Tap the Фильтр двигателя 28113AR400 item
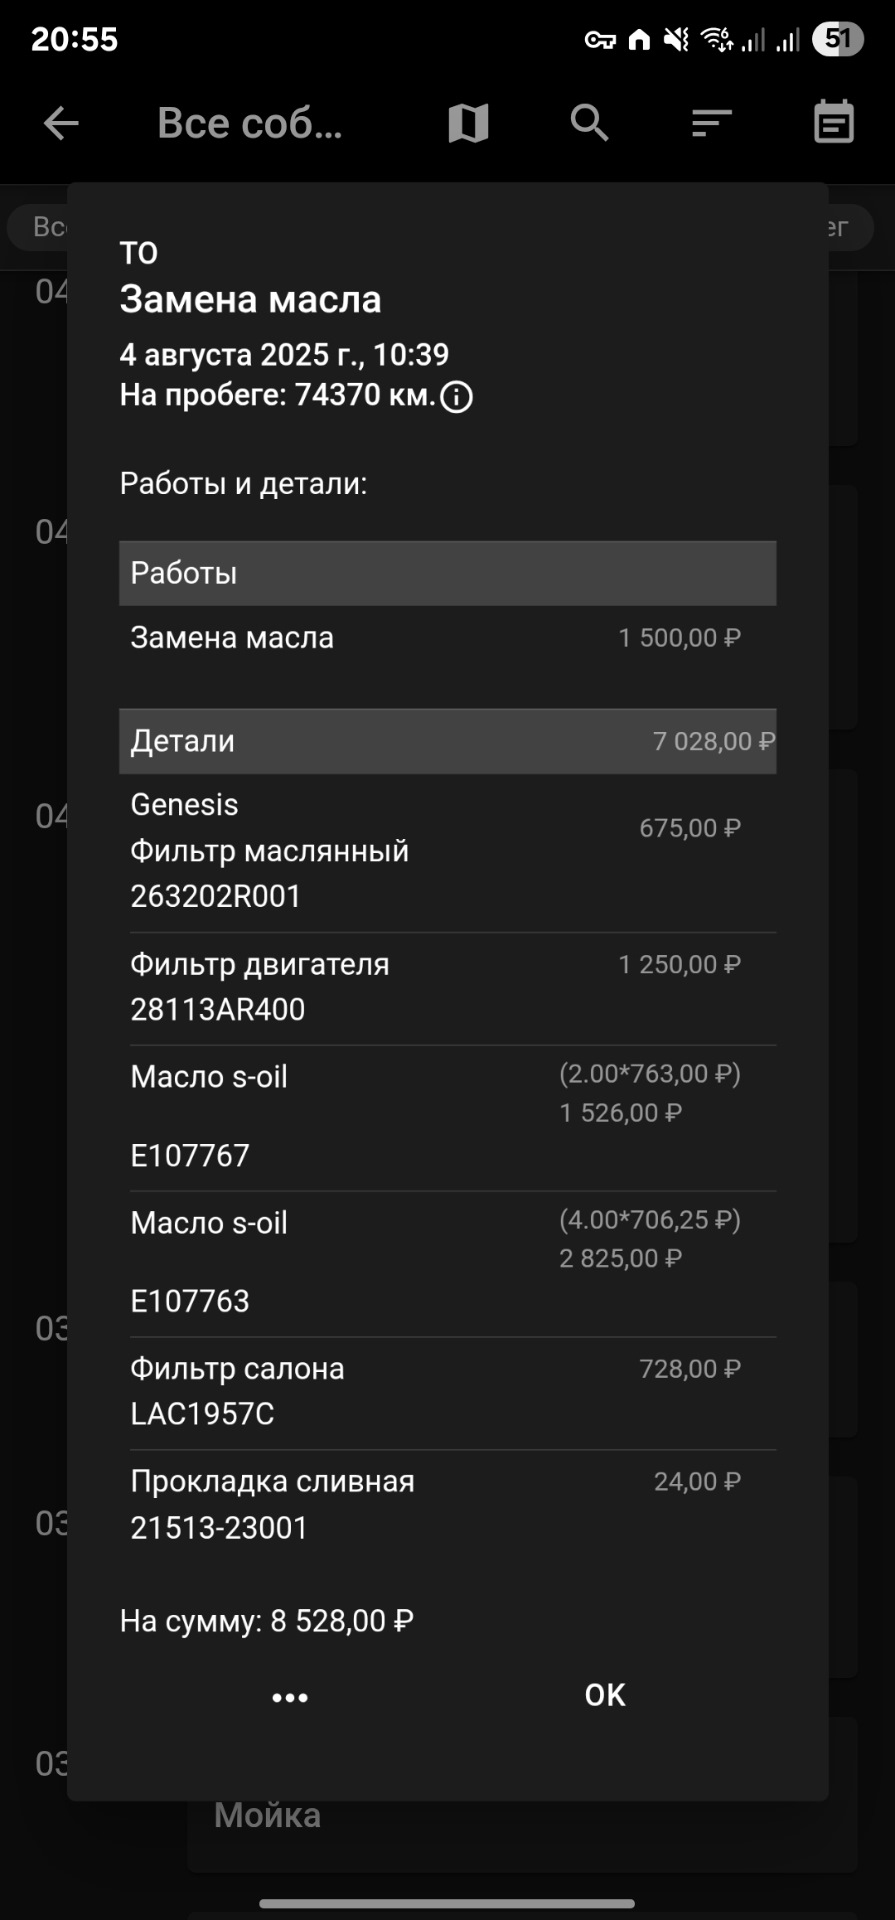Viewport: 895px width, 1920px height. (447, 987)
